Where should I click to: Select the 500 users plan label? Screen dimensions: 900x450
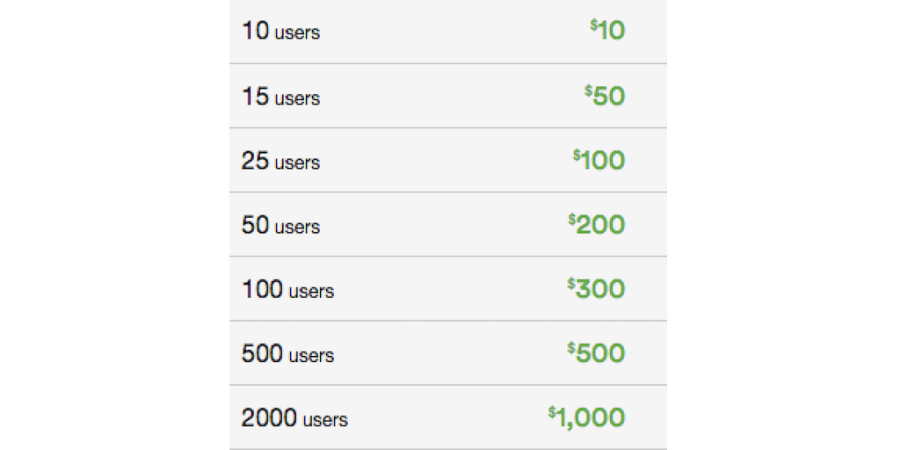tap(288, 354)
